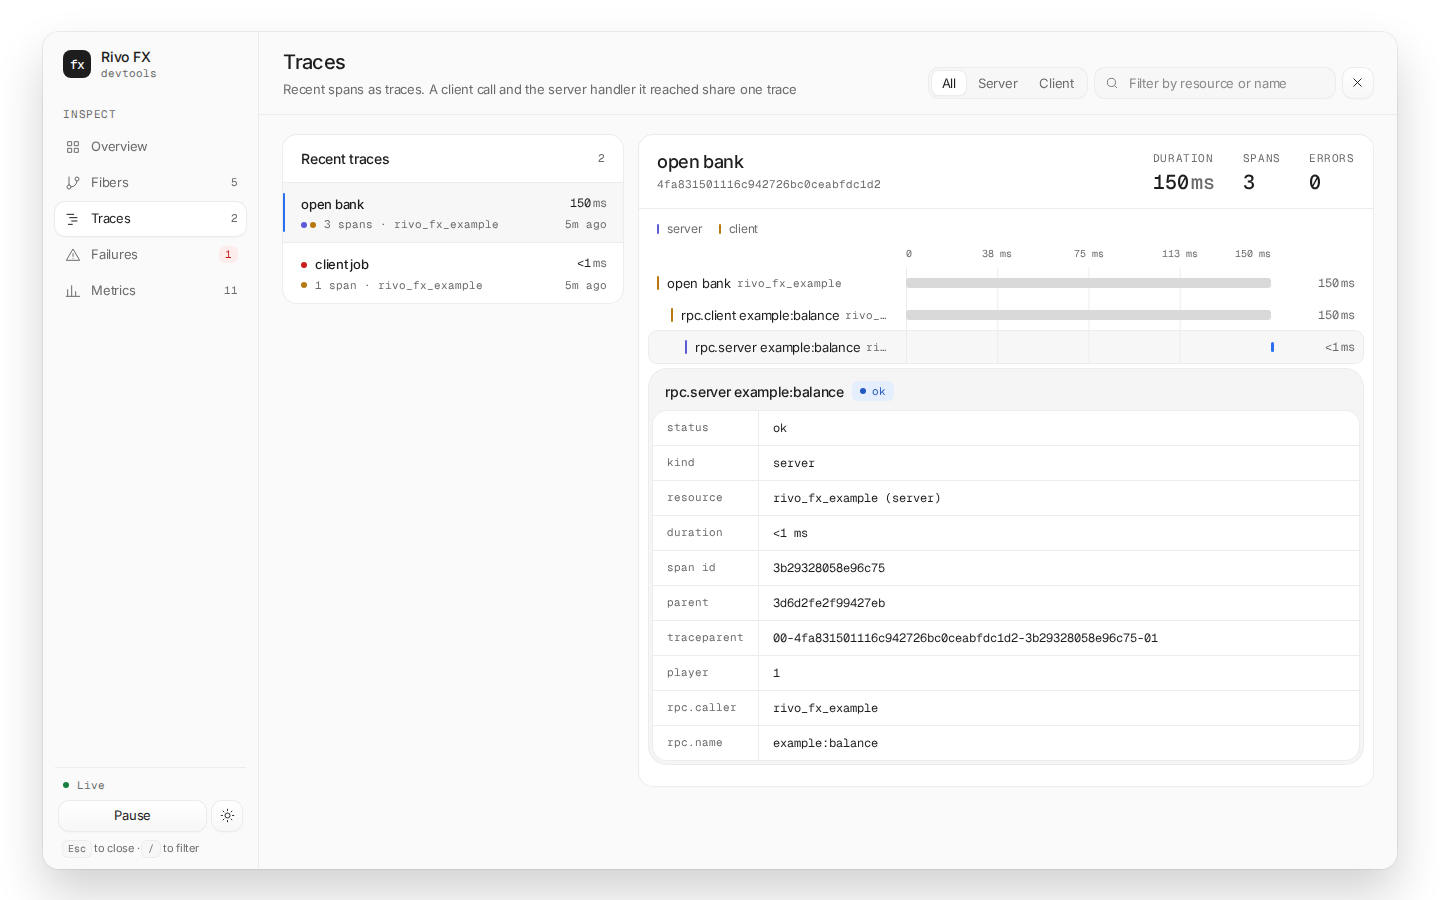The image size is (1440, 900).
Task: Click the rpc.caller value rivo_fx_example
Action: pos(825,708)
